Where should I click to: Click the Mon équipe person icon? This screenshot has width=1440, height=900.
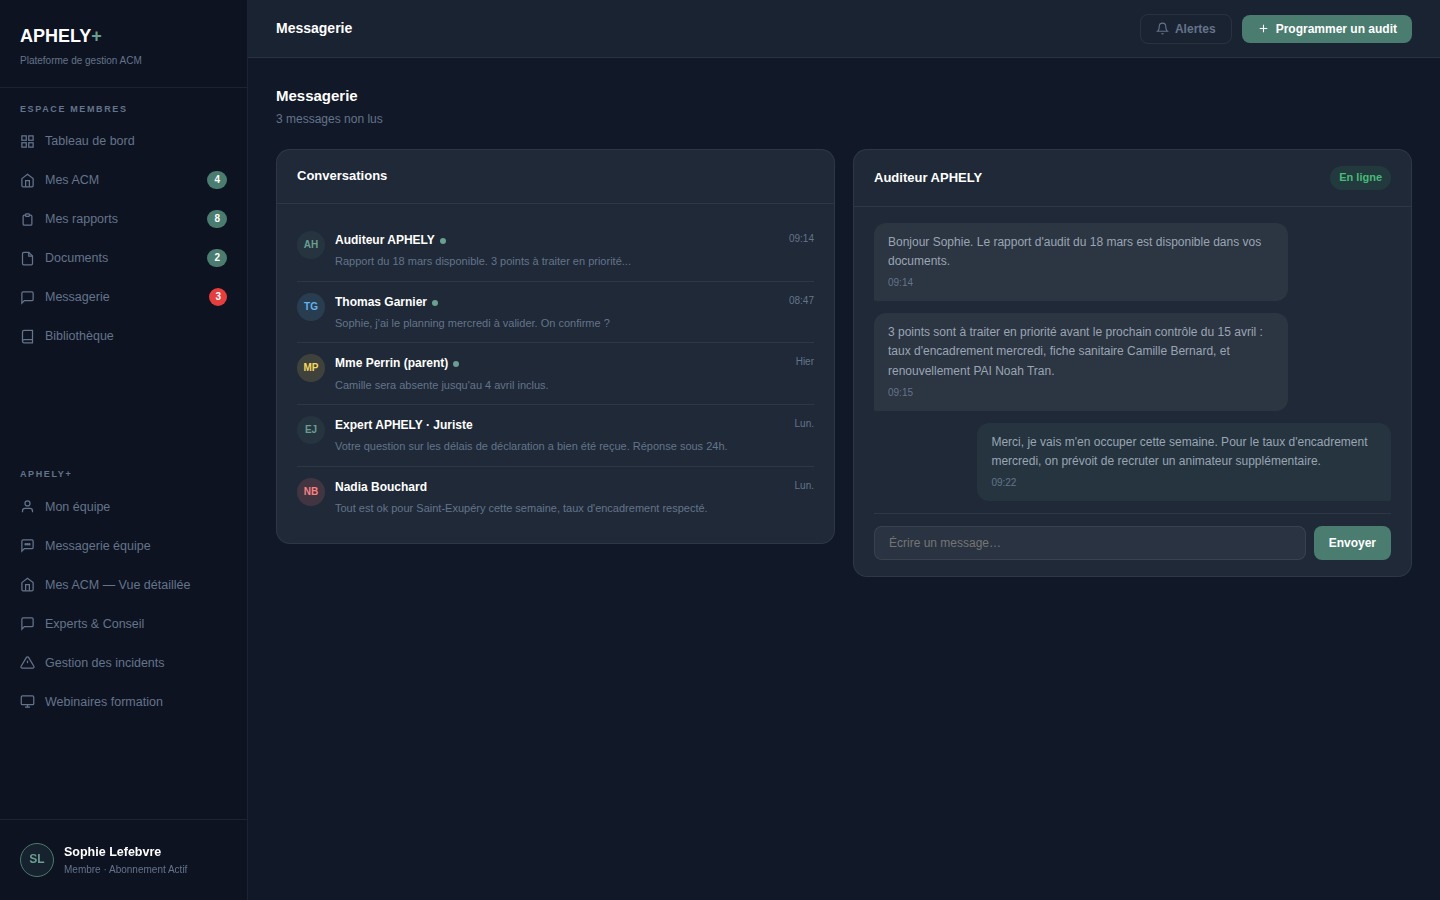point(27,507)
